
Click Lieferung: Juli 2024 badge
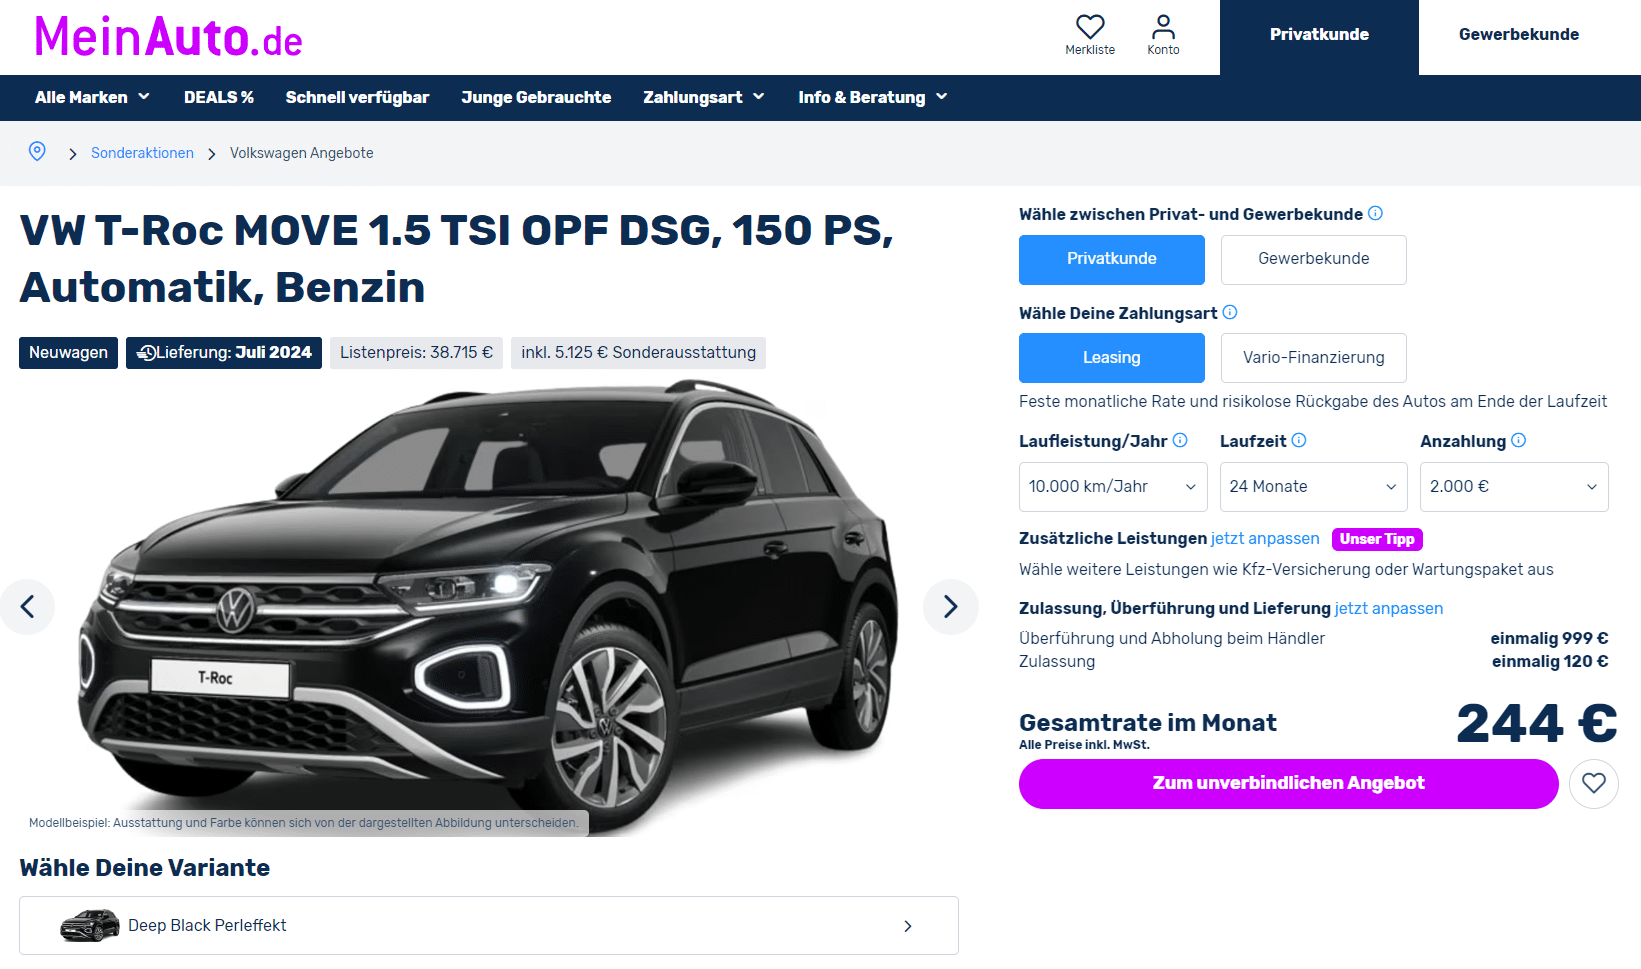click(224, 353)
